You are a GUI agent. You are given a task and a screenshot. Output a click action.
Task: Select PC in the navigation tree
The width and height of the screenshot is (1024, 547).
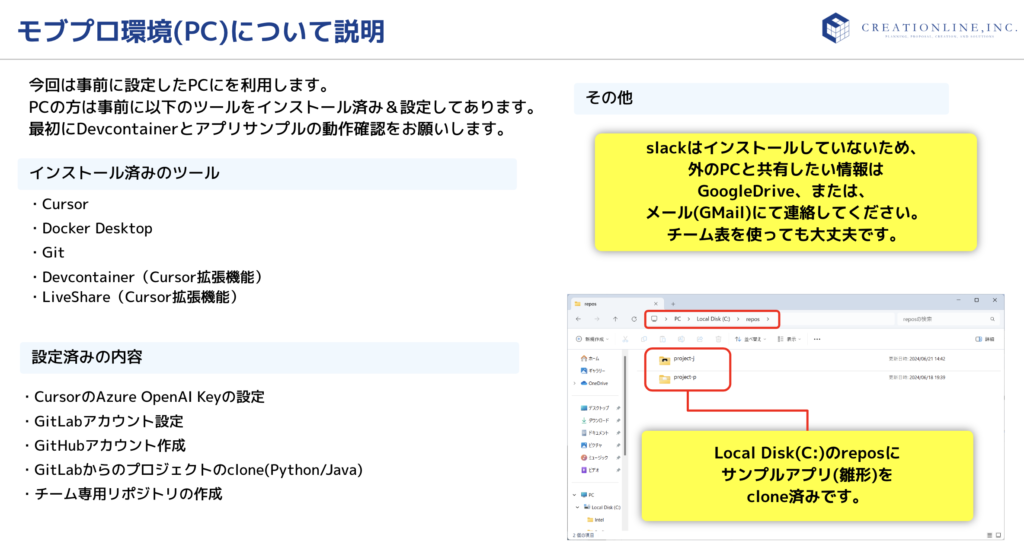588,495
